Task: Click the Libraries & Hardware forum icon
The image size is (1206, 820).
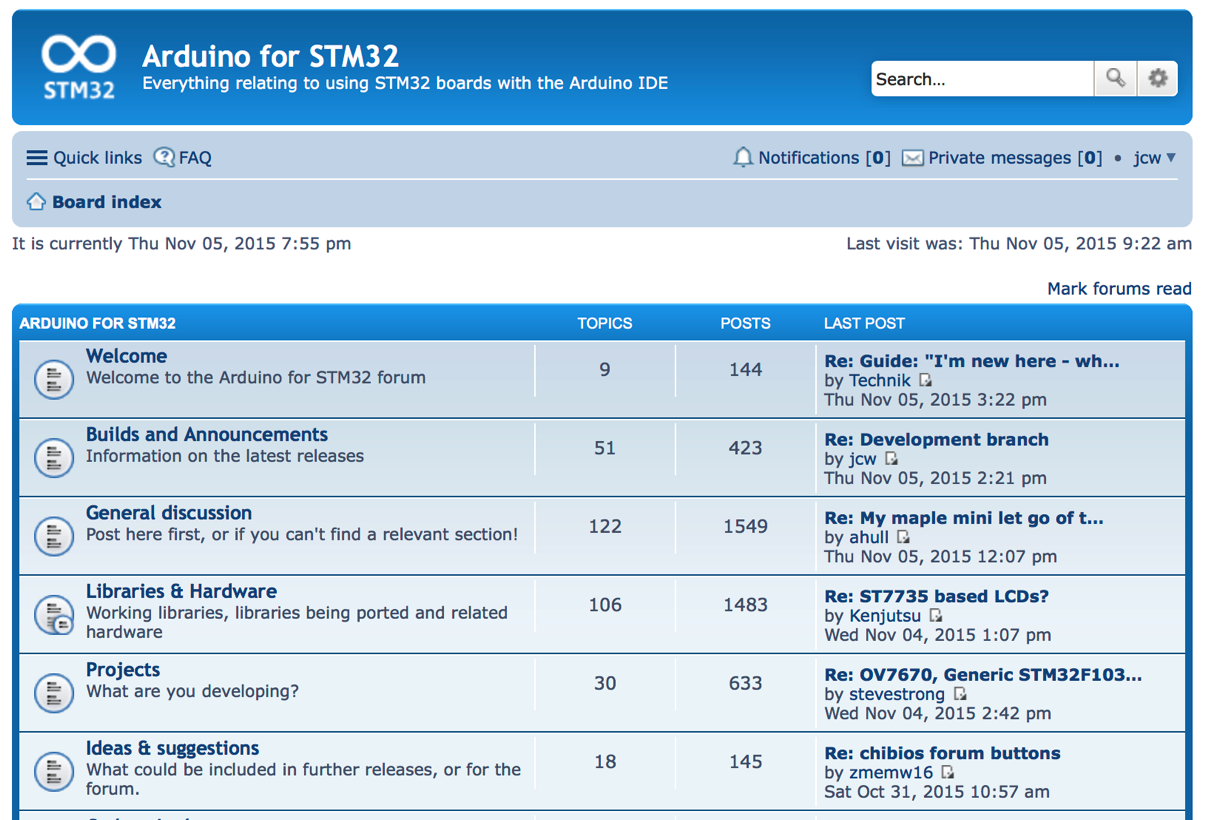Action: pos(54,614)
